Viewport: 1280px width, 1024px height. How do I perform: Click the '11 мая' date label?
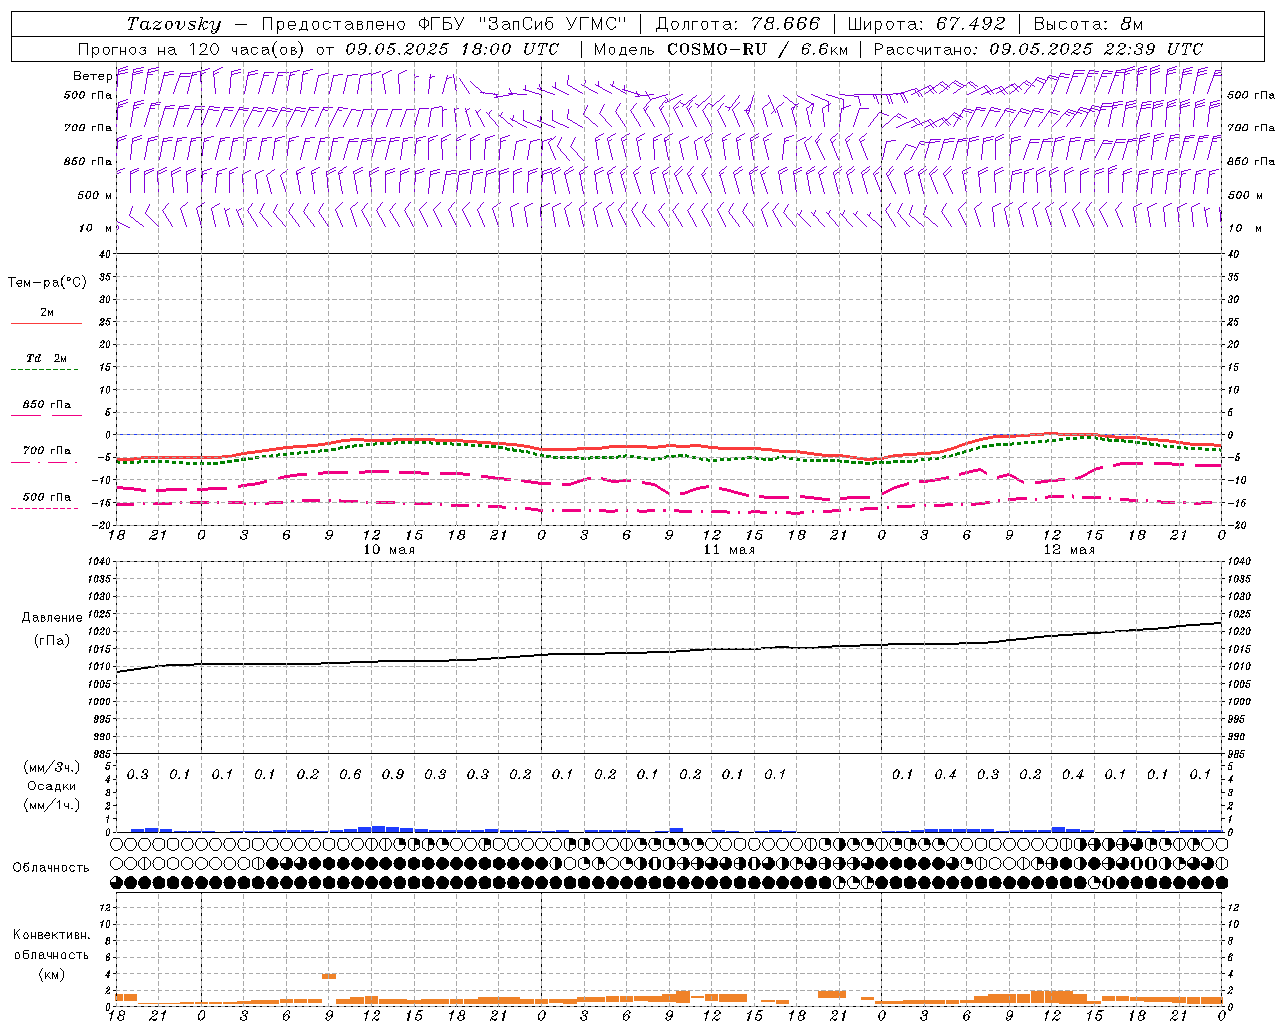point(729,550)
